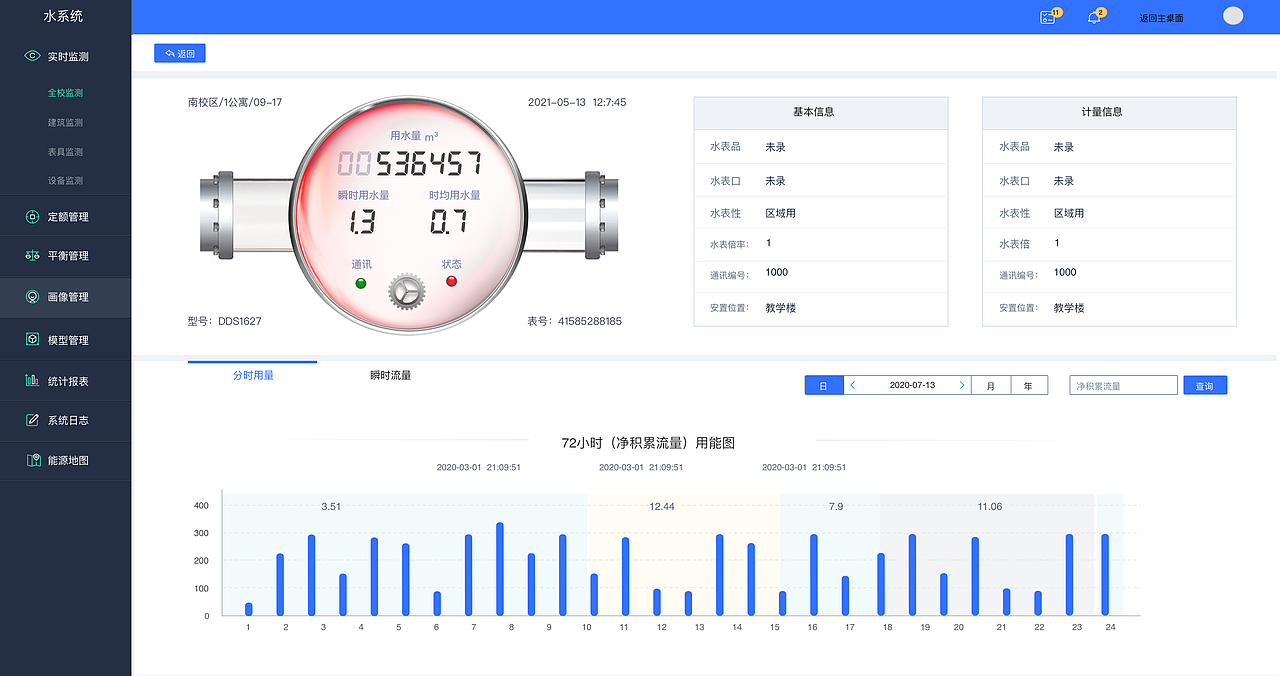Click the task list icon with 11 badge
Screen dimensions: 1280x676
click(x=1046, y=17)
